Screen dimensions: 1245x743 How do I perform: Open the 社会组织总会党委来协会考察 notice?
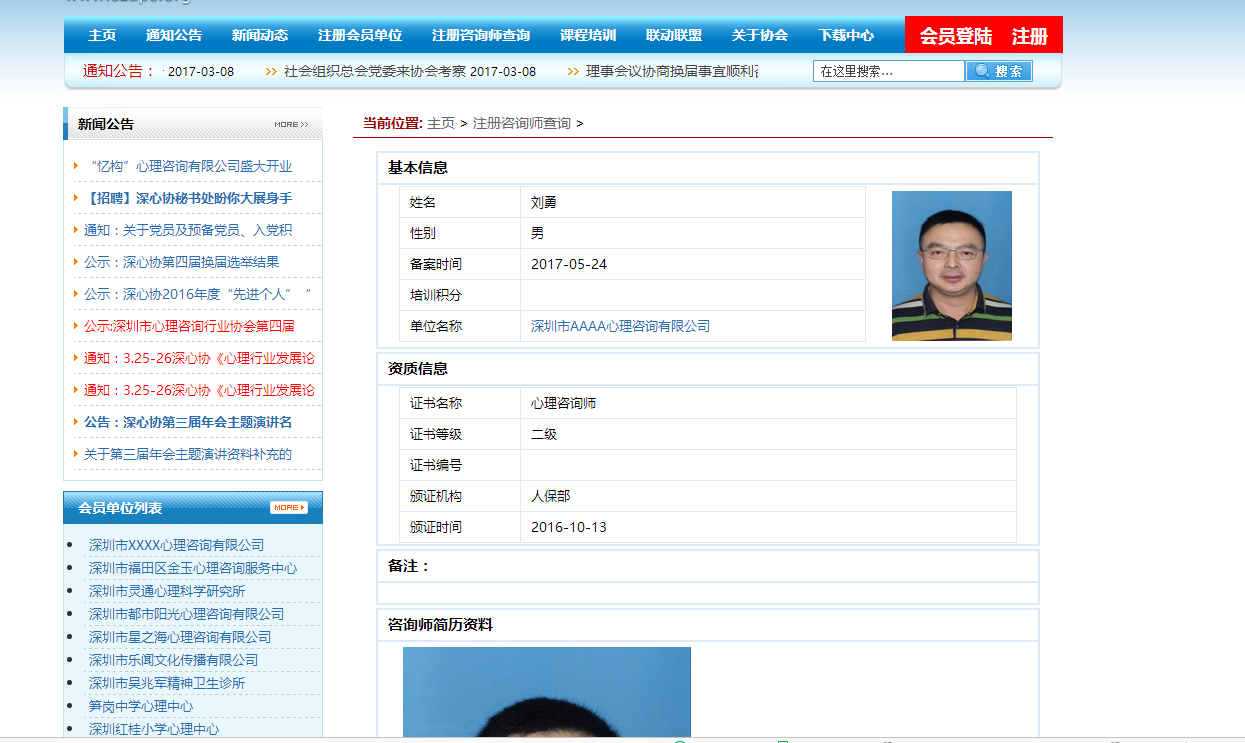[x=375, y=71]
